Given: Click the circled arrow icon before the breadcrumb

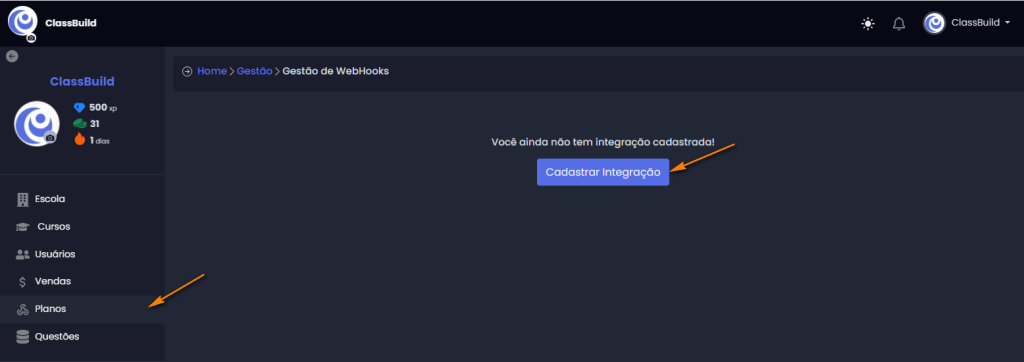Looking at the screenshot, I should pos(187,71).
